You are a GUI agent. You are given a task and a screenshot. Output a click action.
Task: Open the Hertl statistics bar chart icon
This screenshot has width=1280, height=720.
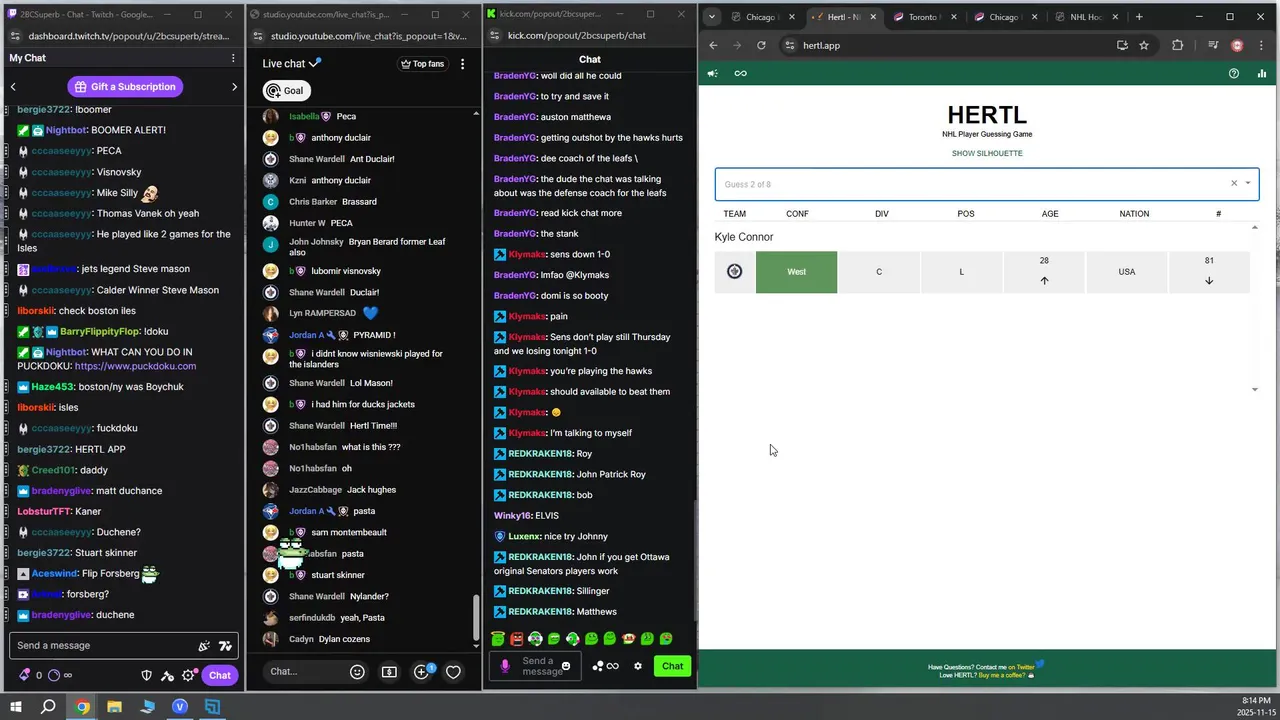(1262, 73)
